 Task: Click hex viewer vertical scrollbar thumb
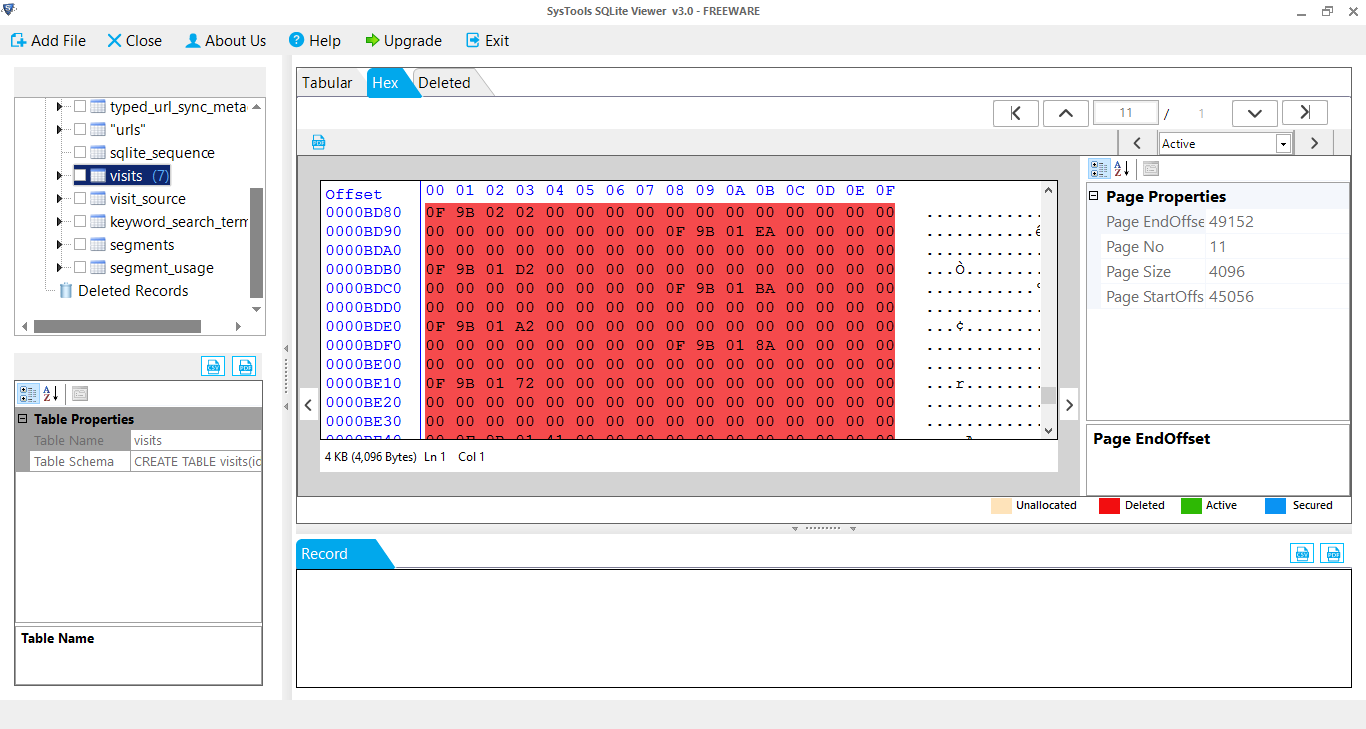pyautogui.click(x=1048, y=396)
